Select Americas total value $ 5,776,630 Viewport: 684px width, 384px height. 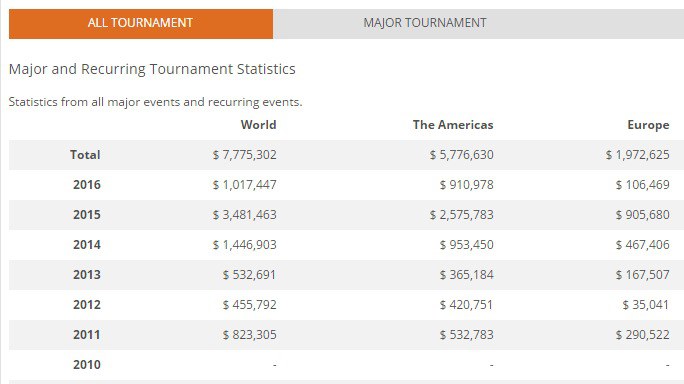(462, 155)
